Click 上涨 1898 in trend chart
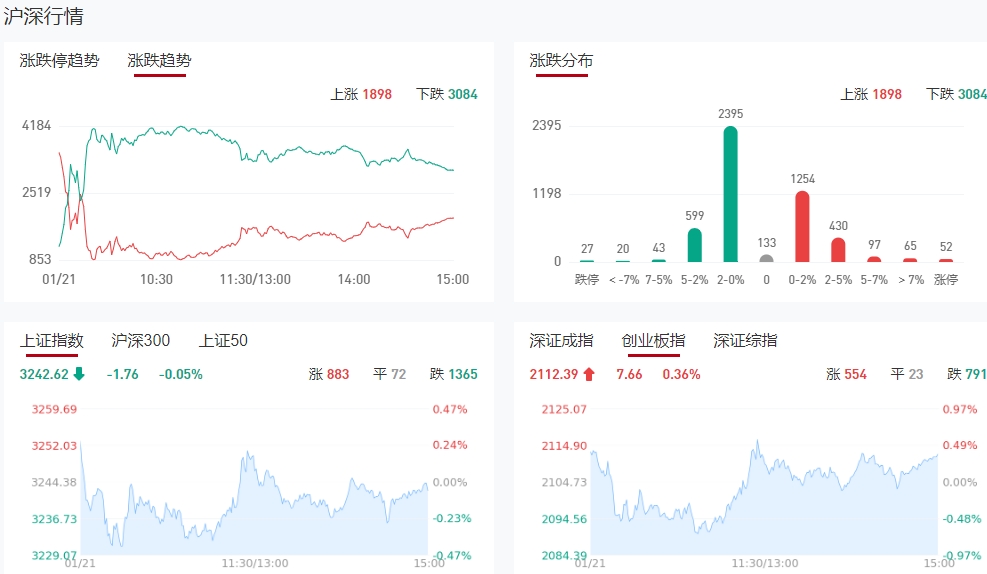 tap(361, 94)
